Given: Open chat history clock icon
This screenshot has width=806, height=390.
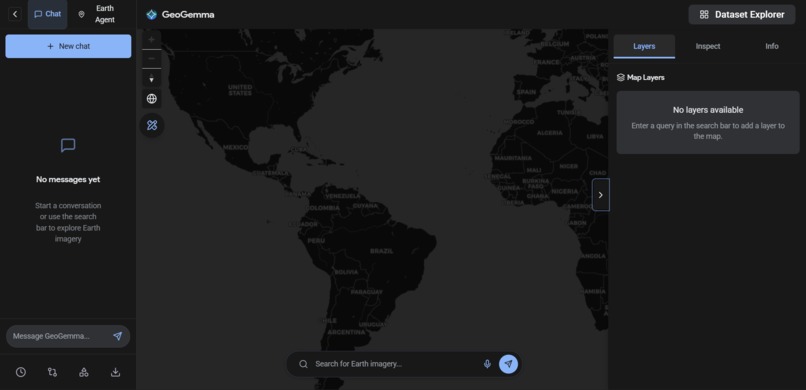Looking at the screenshot, I should pos(21,372).
